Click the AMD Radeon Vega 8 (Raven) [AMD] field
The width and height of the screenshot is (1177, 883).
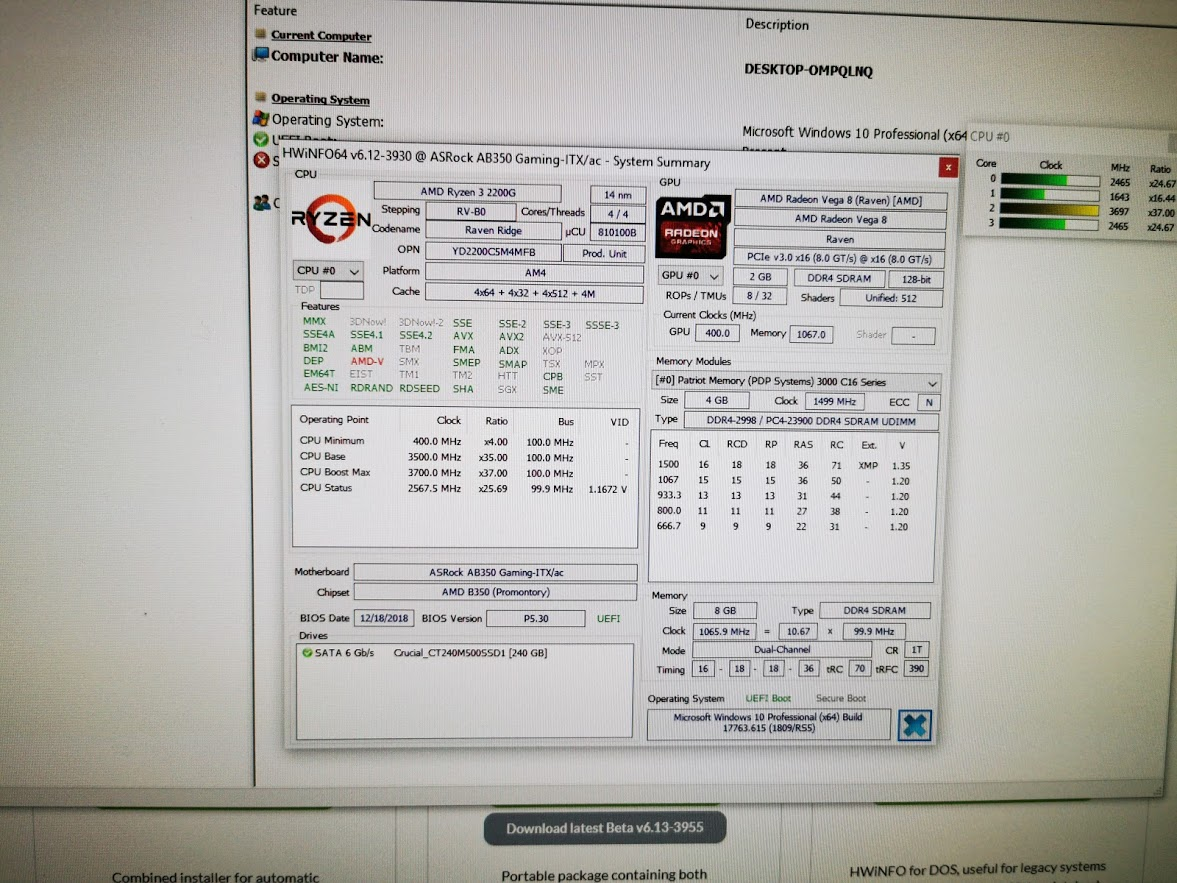841,200
